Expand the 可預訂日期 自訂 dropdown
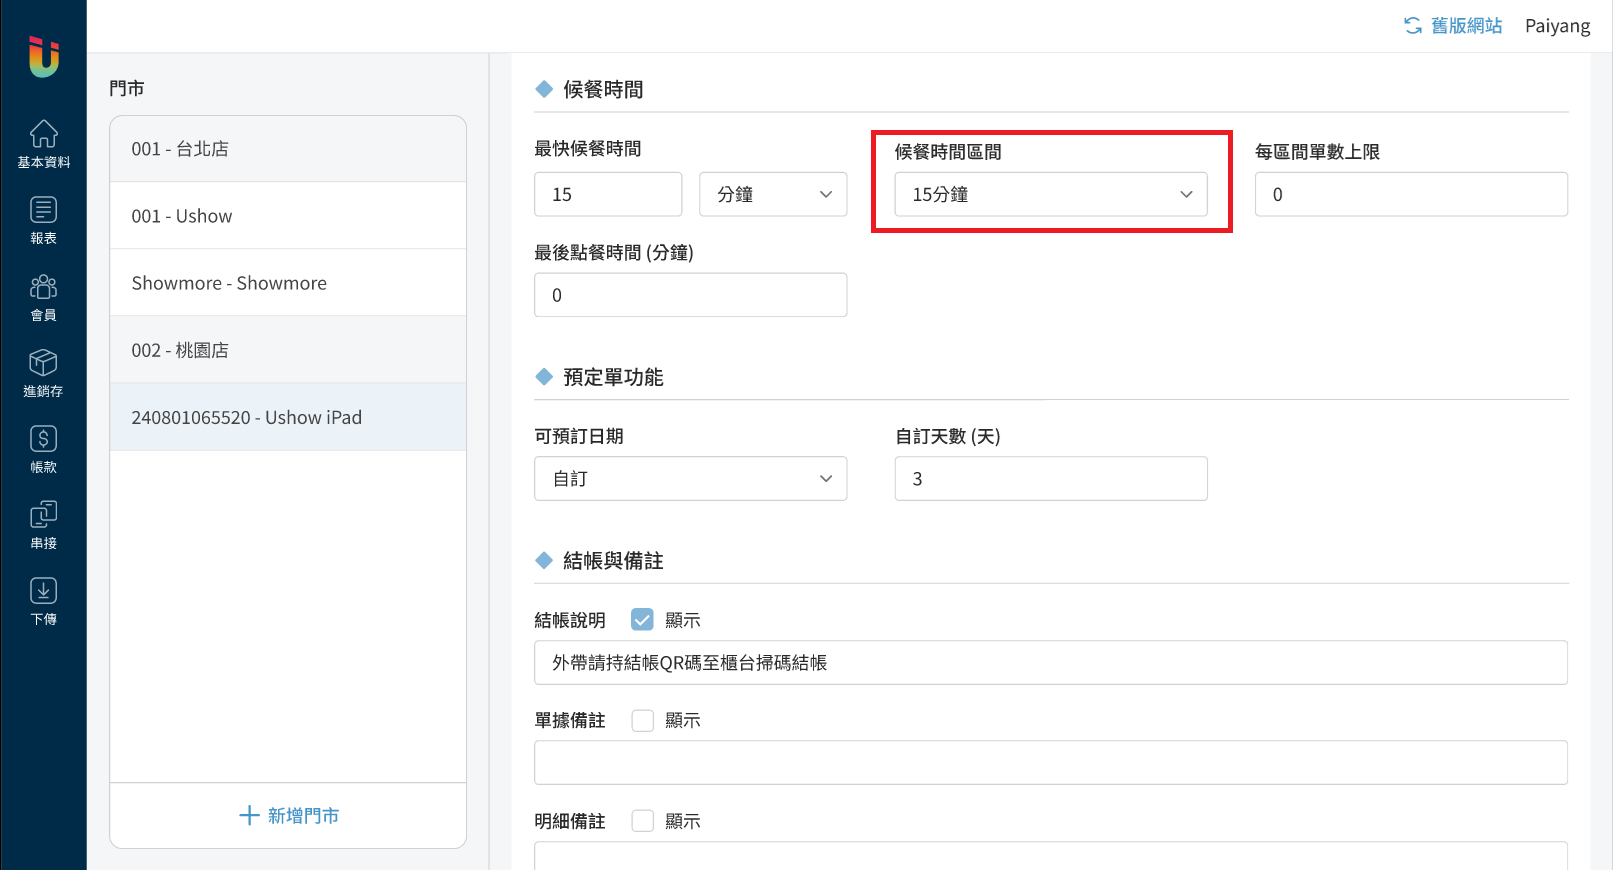Image resolution: width=1613 pixels, height=870 pixels. 690,479
